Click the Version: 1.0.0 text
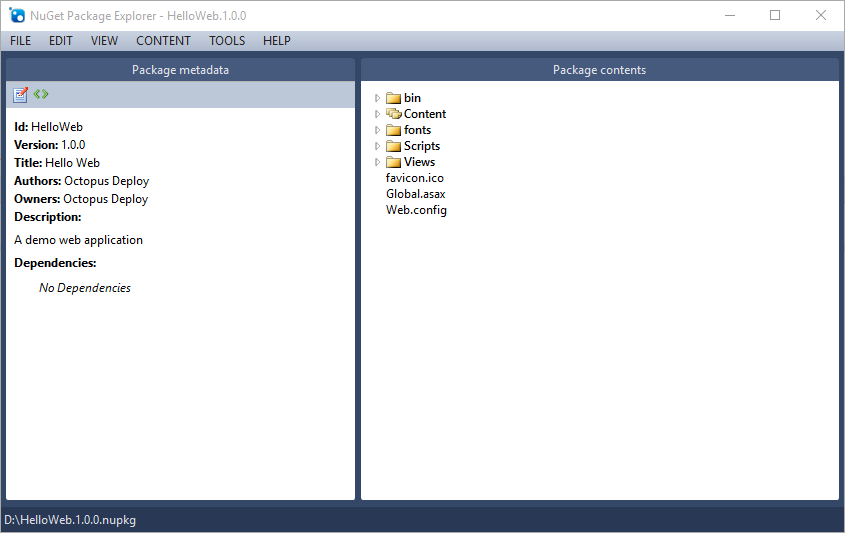This screenshot has width=845, height=533. pos(50,145)
